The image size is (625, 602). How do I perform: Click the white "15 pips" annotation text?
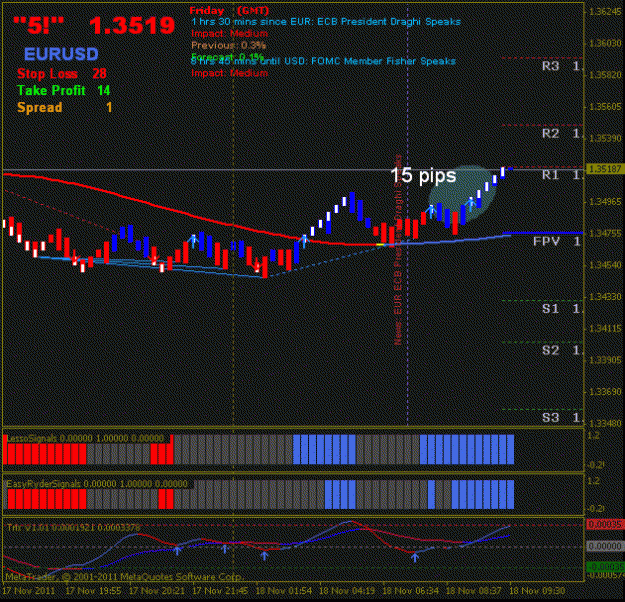tap(423, 175)
